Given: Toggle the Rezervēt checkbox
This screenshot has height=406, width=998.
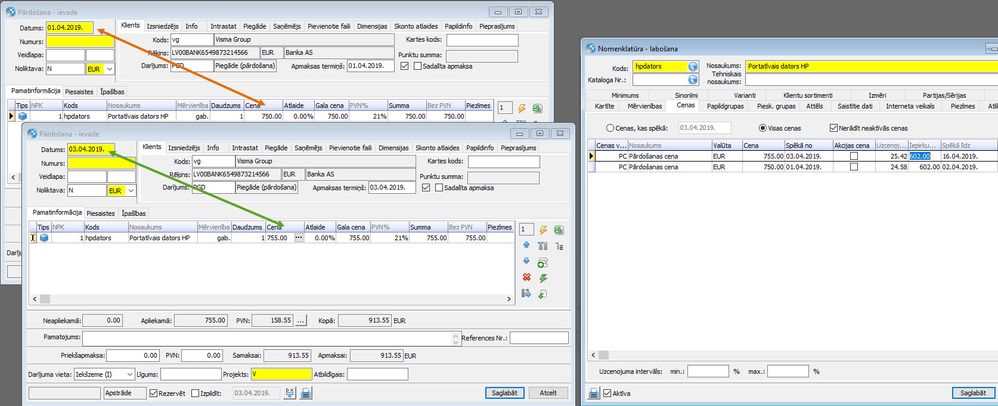Looking at the screenshot, I should tap(153, 393).
